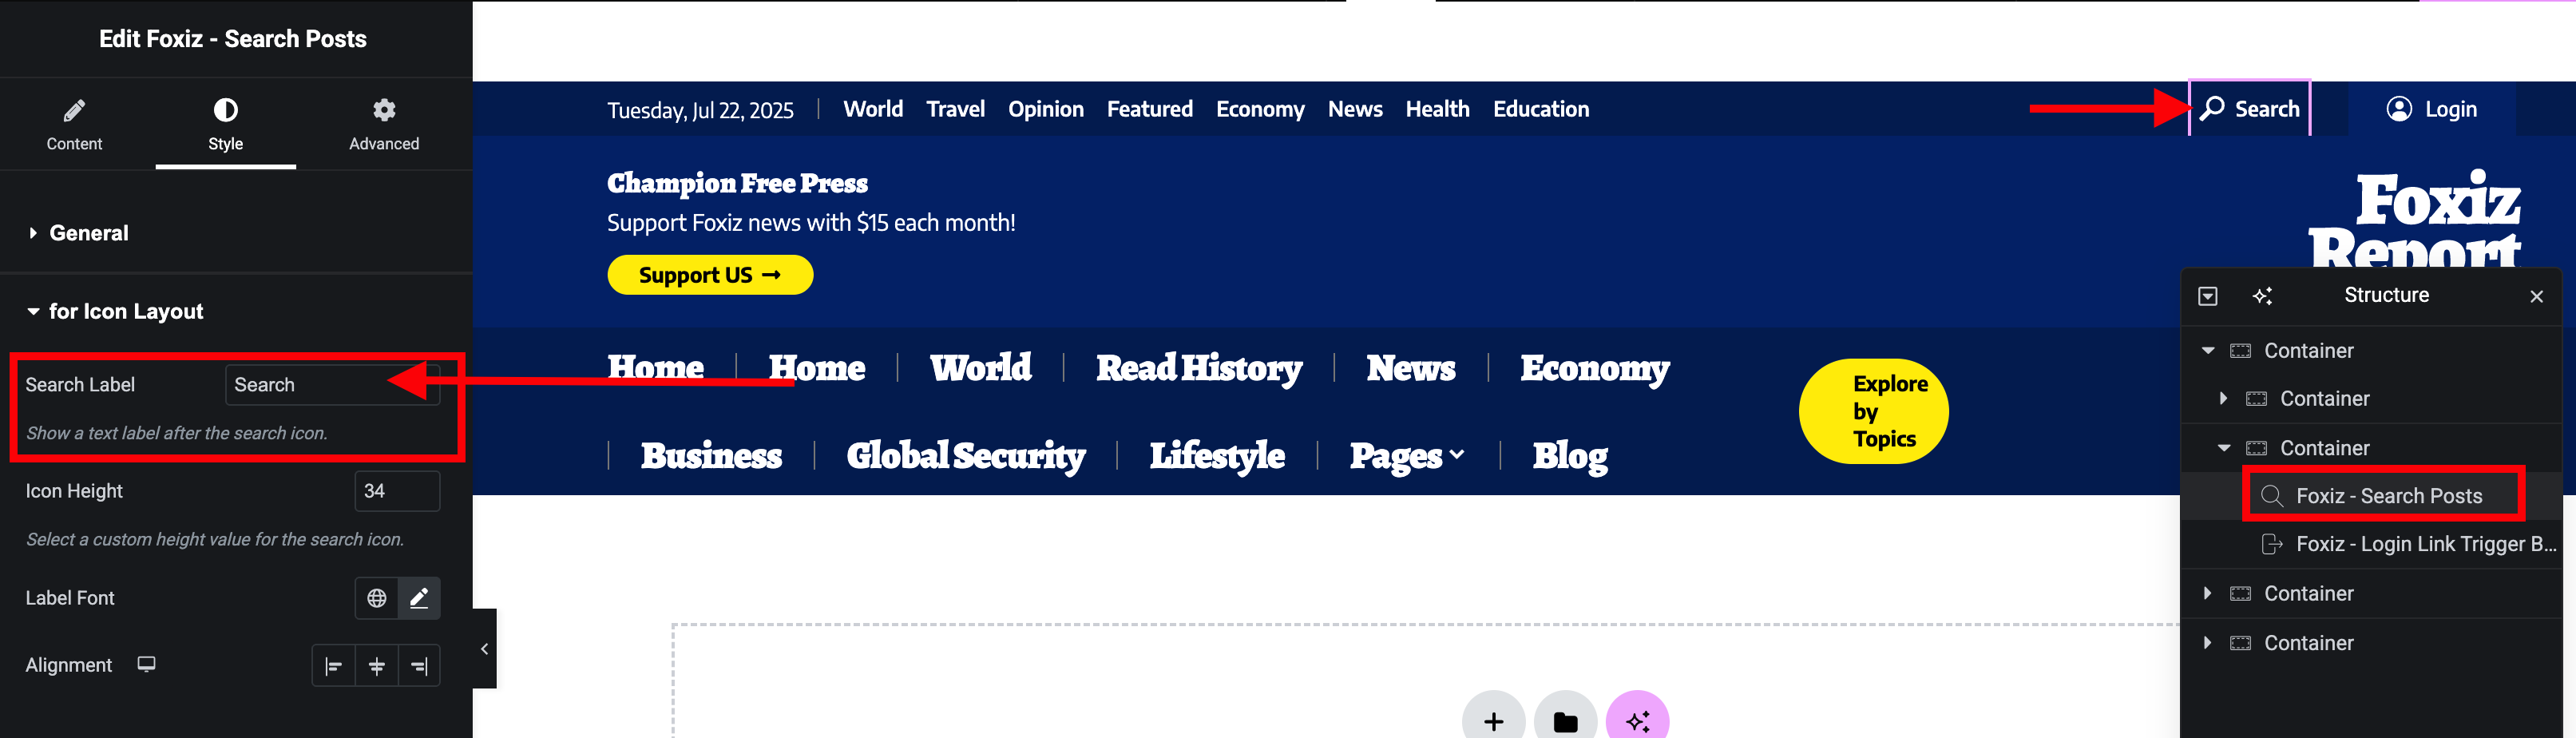Click the Search Posts magnifier icon in Structure

click(2271, 496)
